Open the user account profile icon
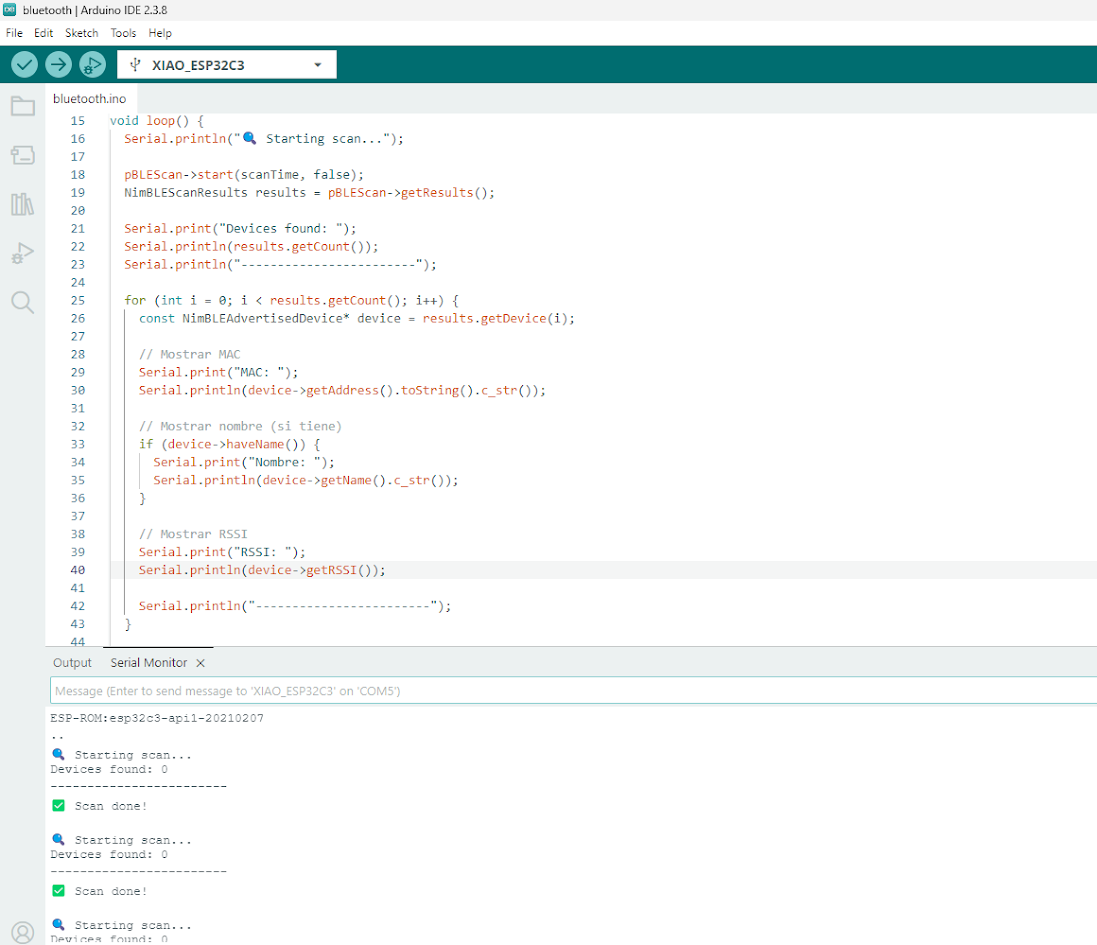The image size is (1097, 945). pyautogui.click(x=23, y=932)
